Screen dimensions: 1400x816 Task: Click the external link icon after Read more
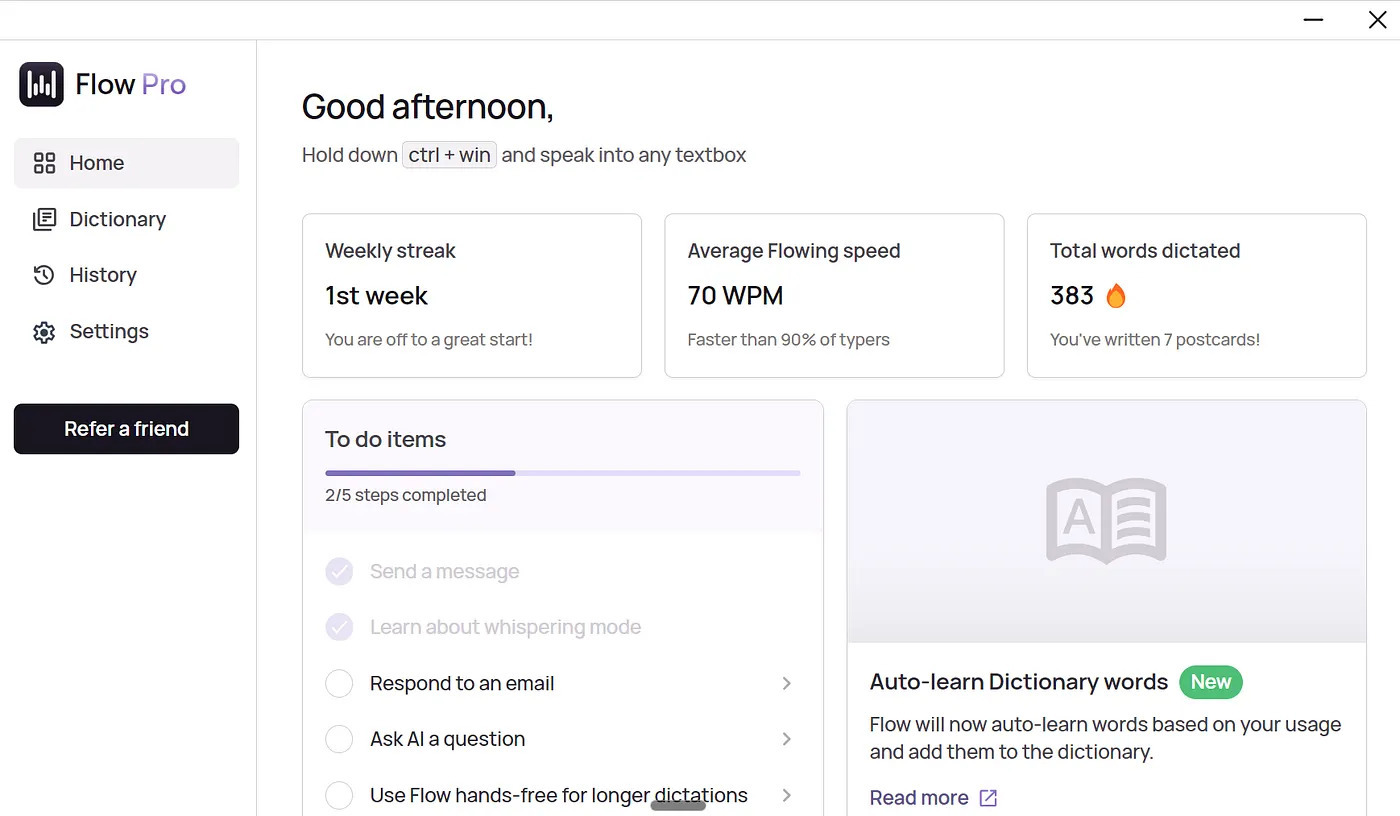click(x=988, y=797)
